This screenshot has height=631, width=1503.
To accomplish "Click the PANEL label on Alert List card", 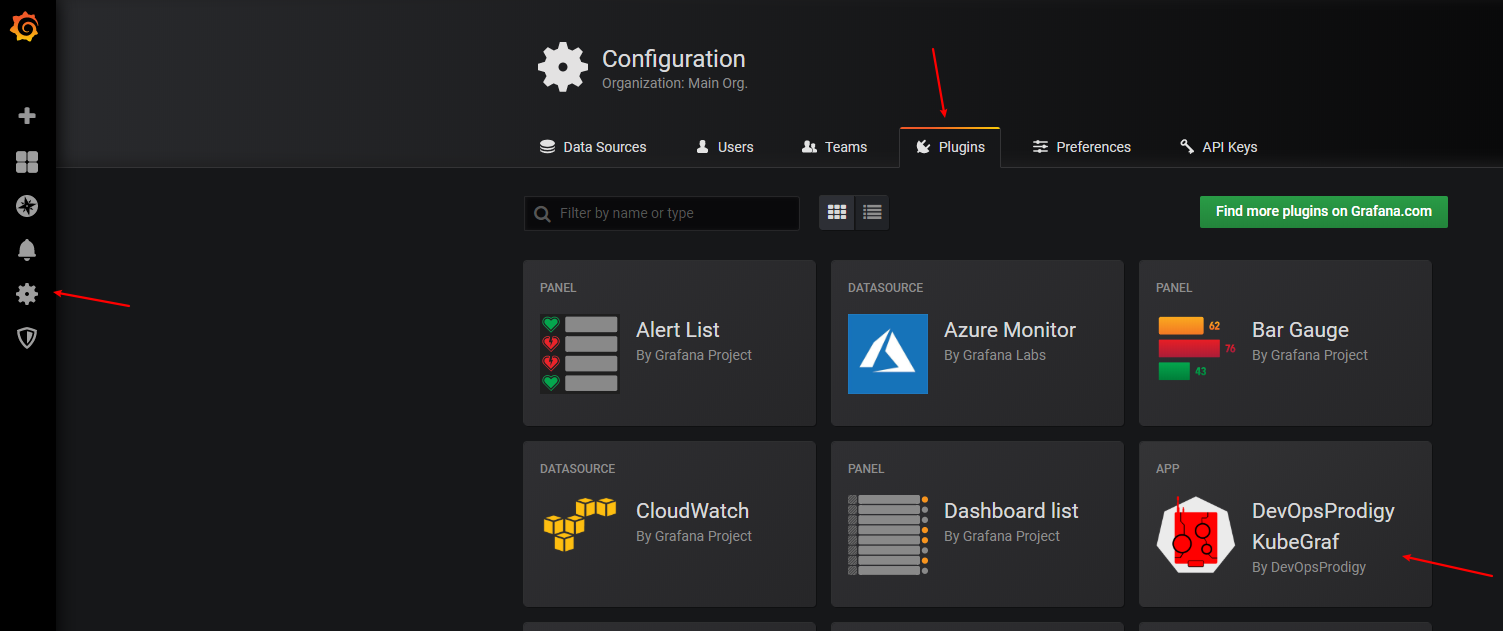I will (558, 288).
